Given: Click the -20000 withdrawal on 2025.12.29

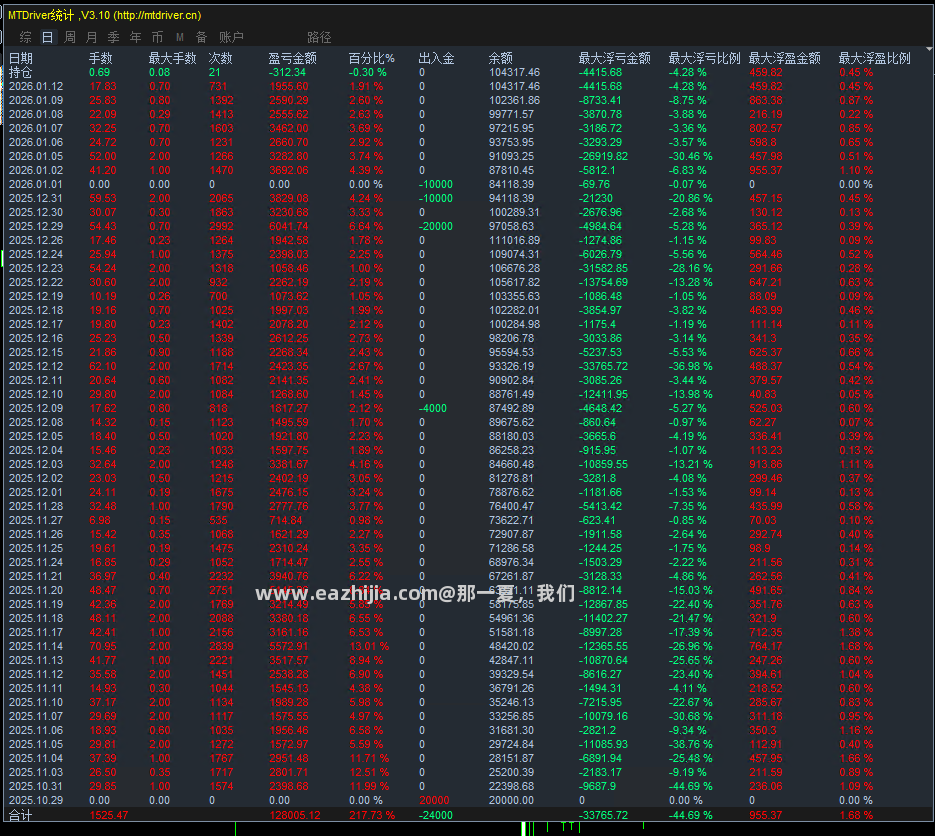Looking at the screenshot, I should [436, 226].
